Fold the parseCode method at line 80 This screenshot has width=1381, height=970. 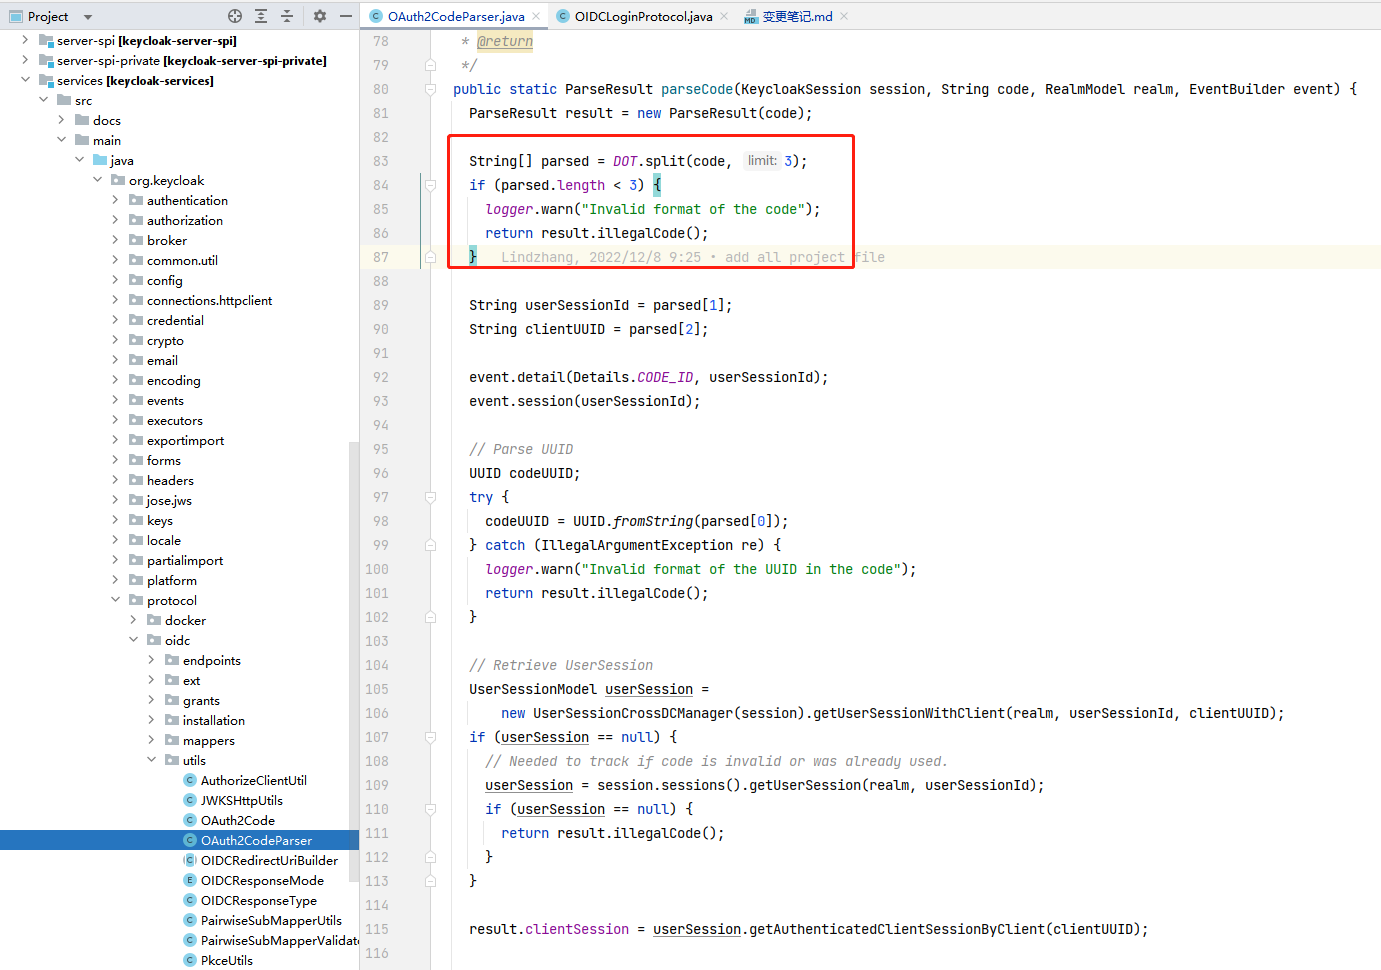[x=430, y=89]
